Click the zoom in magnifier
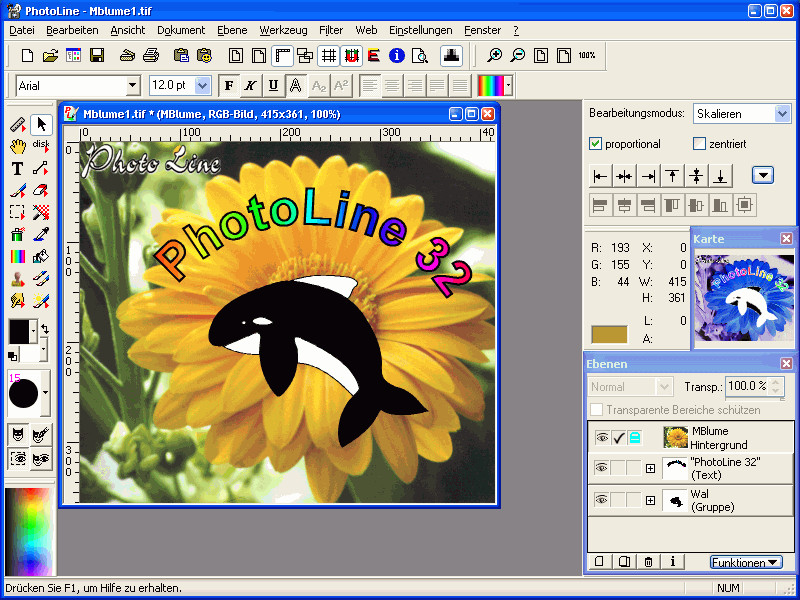800x600 pixels. pyautogui.click(x=494, y=55)
